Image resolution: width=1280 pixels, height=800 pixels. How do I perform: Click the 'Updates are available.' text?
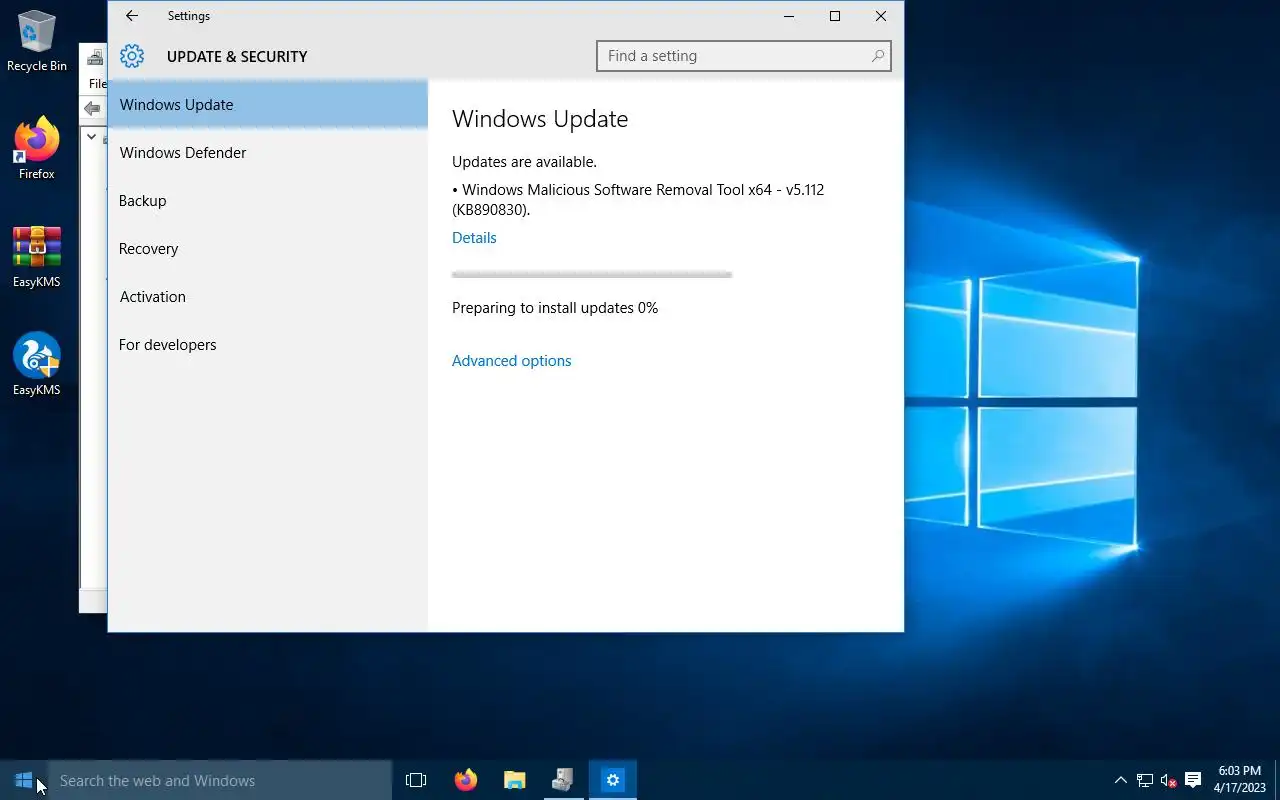(x=524, y=162)
